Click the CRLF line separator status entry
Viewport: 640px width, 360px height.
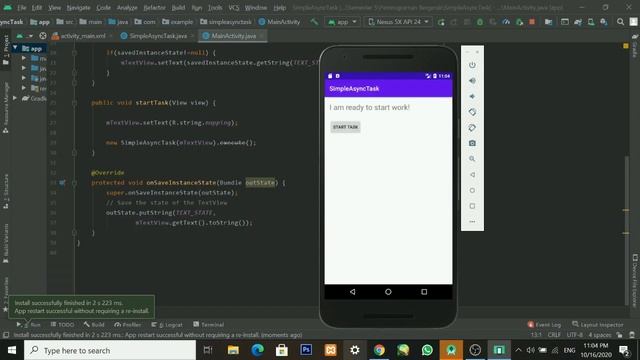pos(554,335)
